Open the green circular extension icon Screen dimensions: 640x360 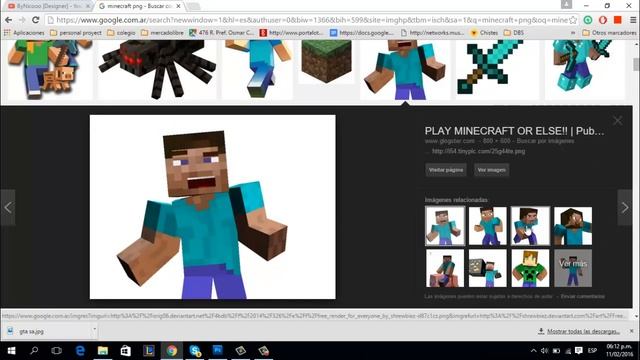[588, 20]
